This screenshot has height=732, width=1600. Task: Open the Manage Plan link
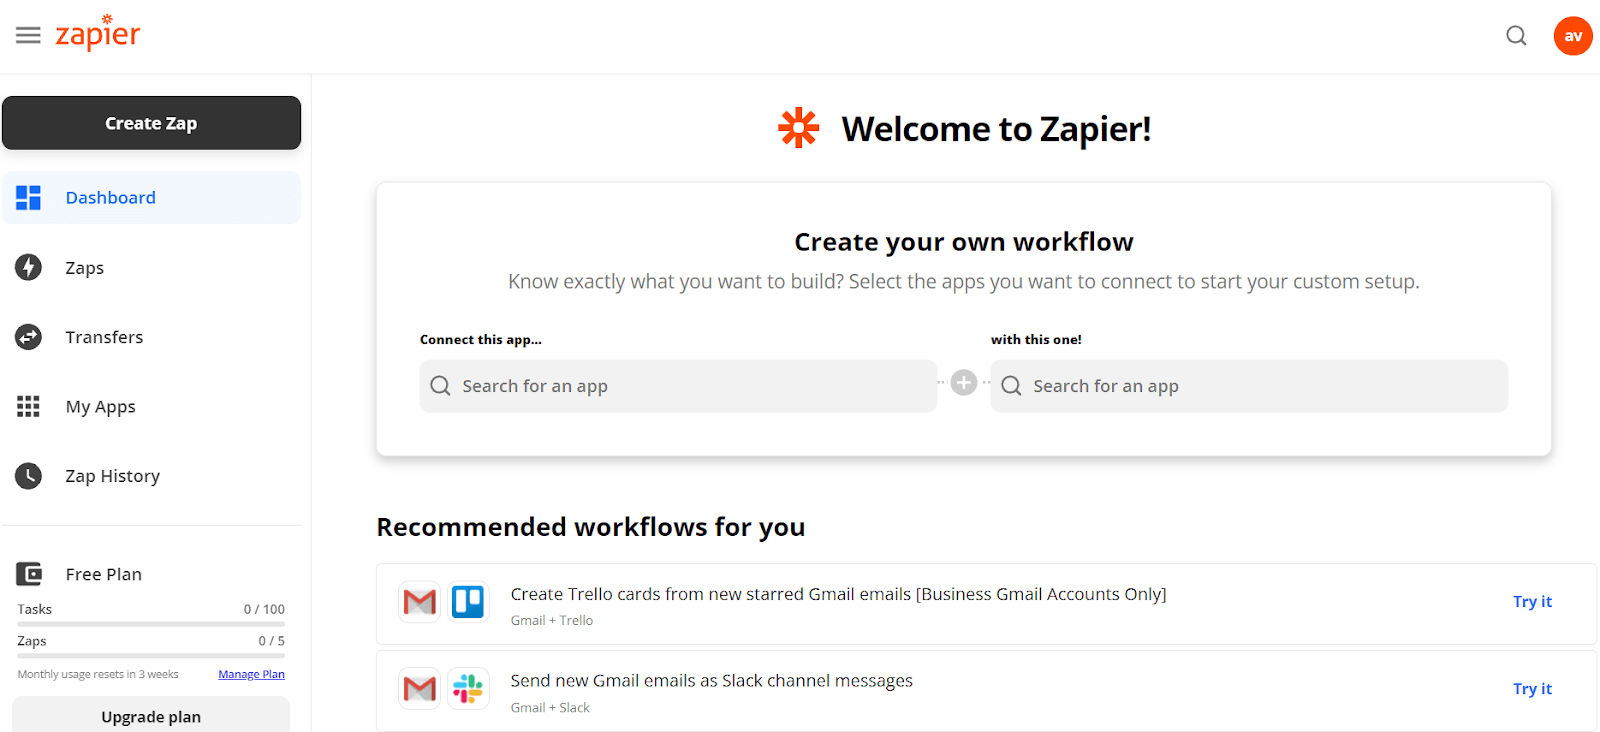coord(251,673)
